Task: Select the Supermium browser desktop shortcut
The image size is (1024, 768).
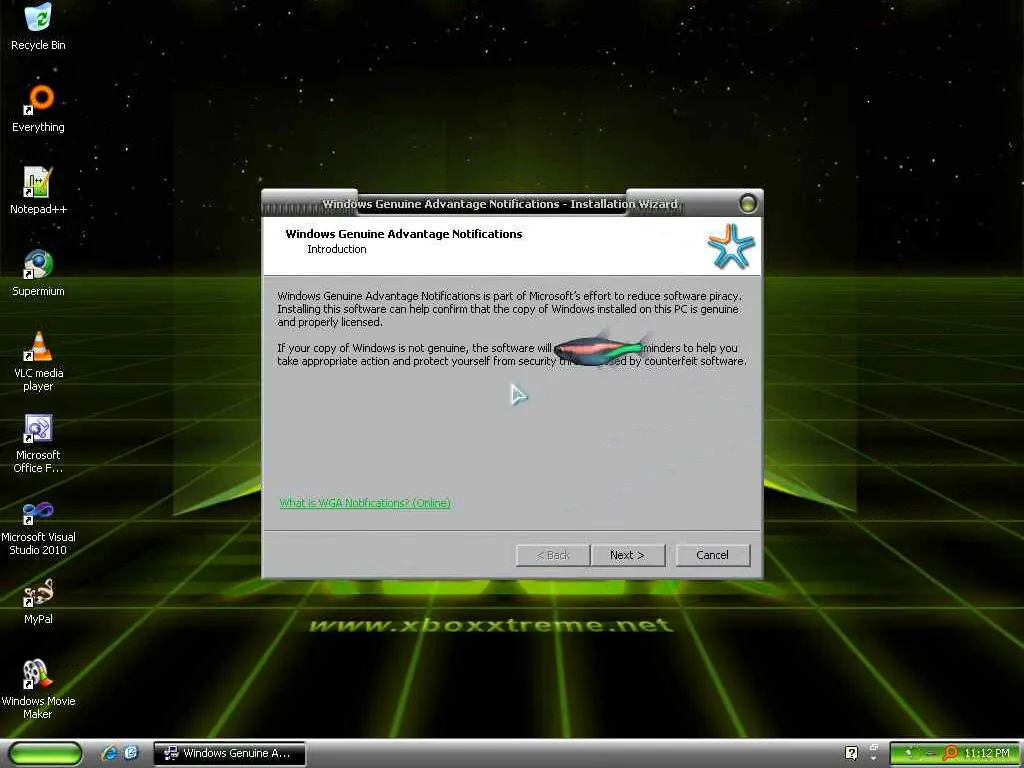Action: [39, 272]
